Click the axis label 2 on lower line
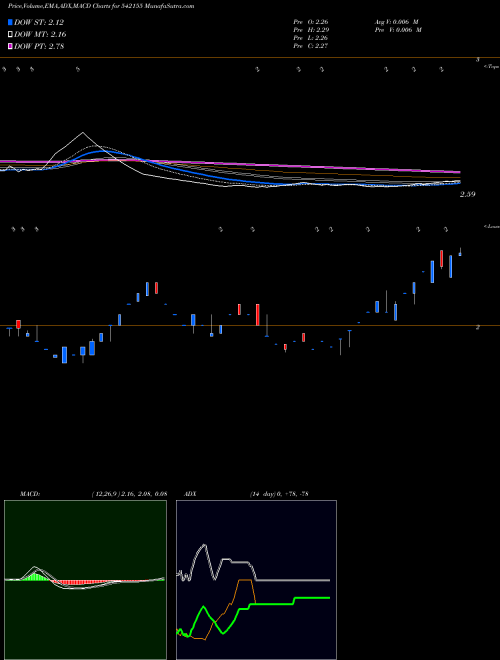This screenshot has height=660, width=500. 478,327
